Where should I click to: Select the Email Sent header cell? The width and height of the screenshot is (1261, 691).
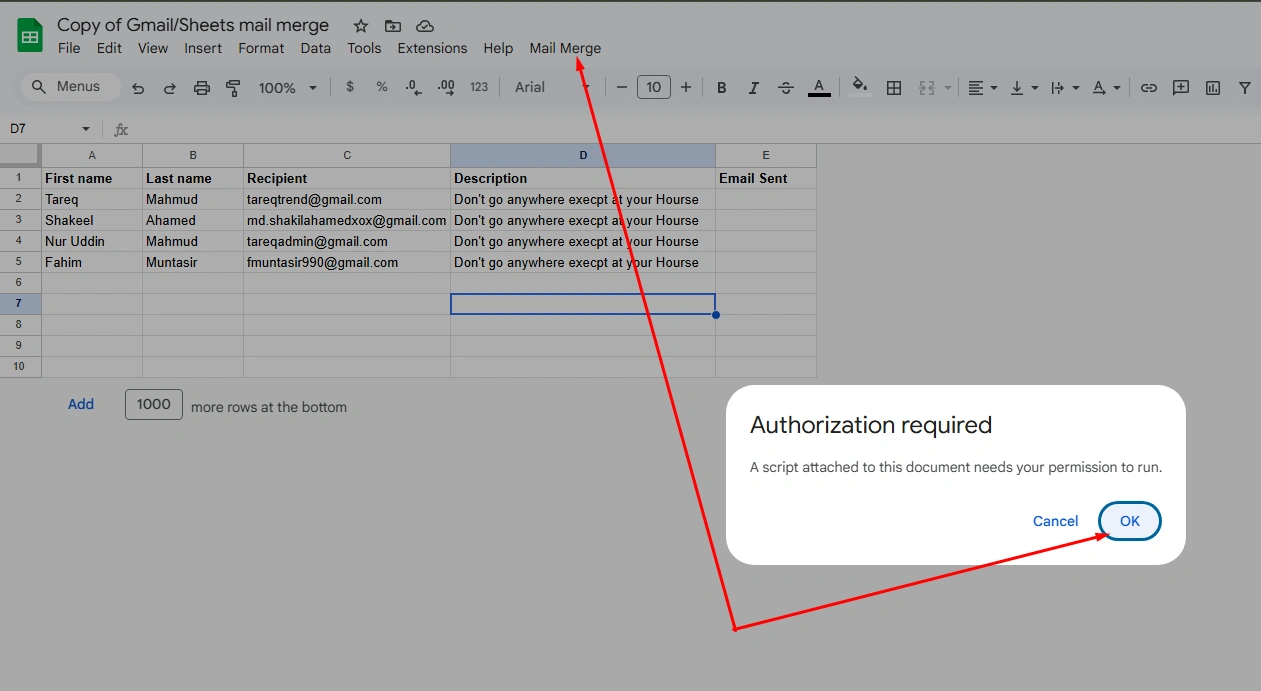point(766,178)
